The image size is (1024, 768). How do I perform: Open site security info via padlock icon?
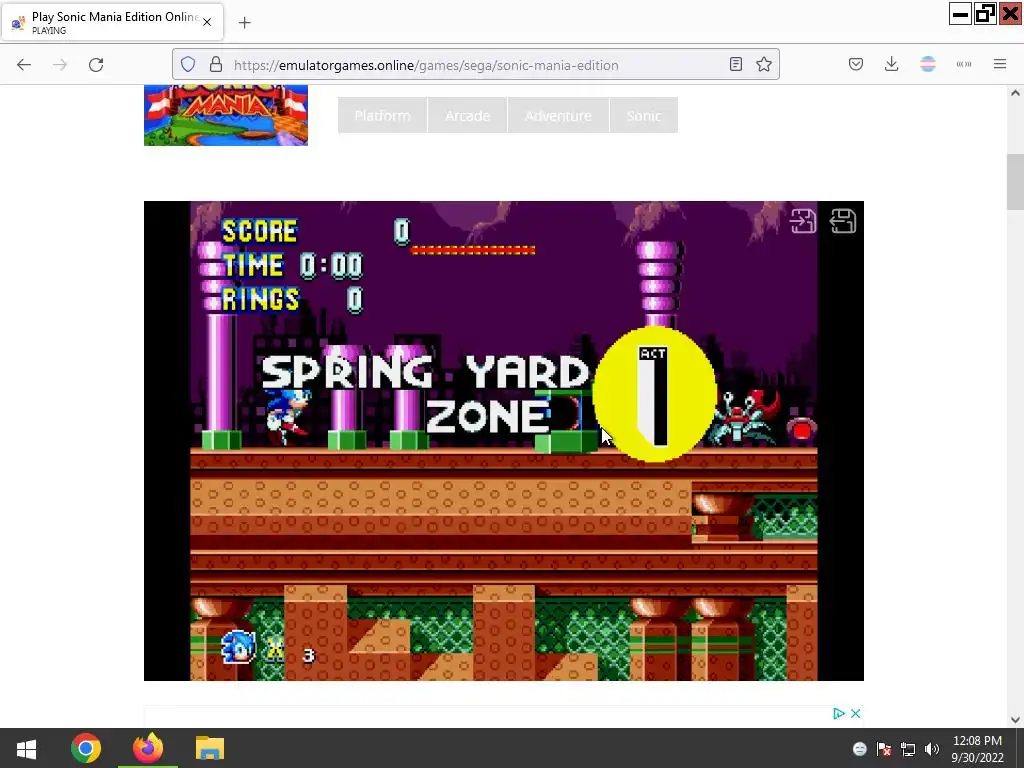[x=216, y=65]
